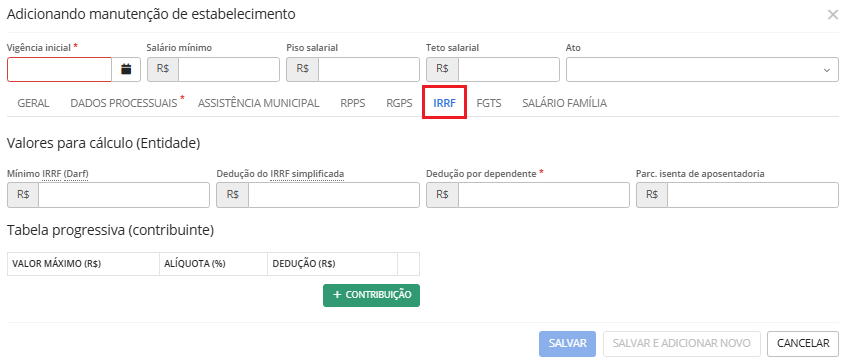Click the Teto salarial input field
This screenshot has width=843, height=360.
point(509,69)
